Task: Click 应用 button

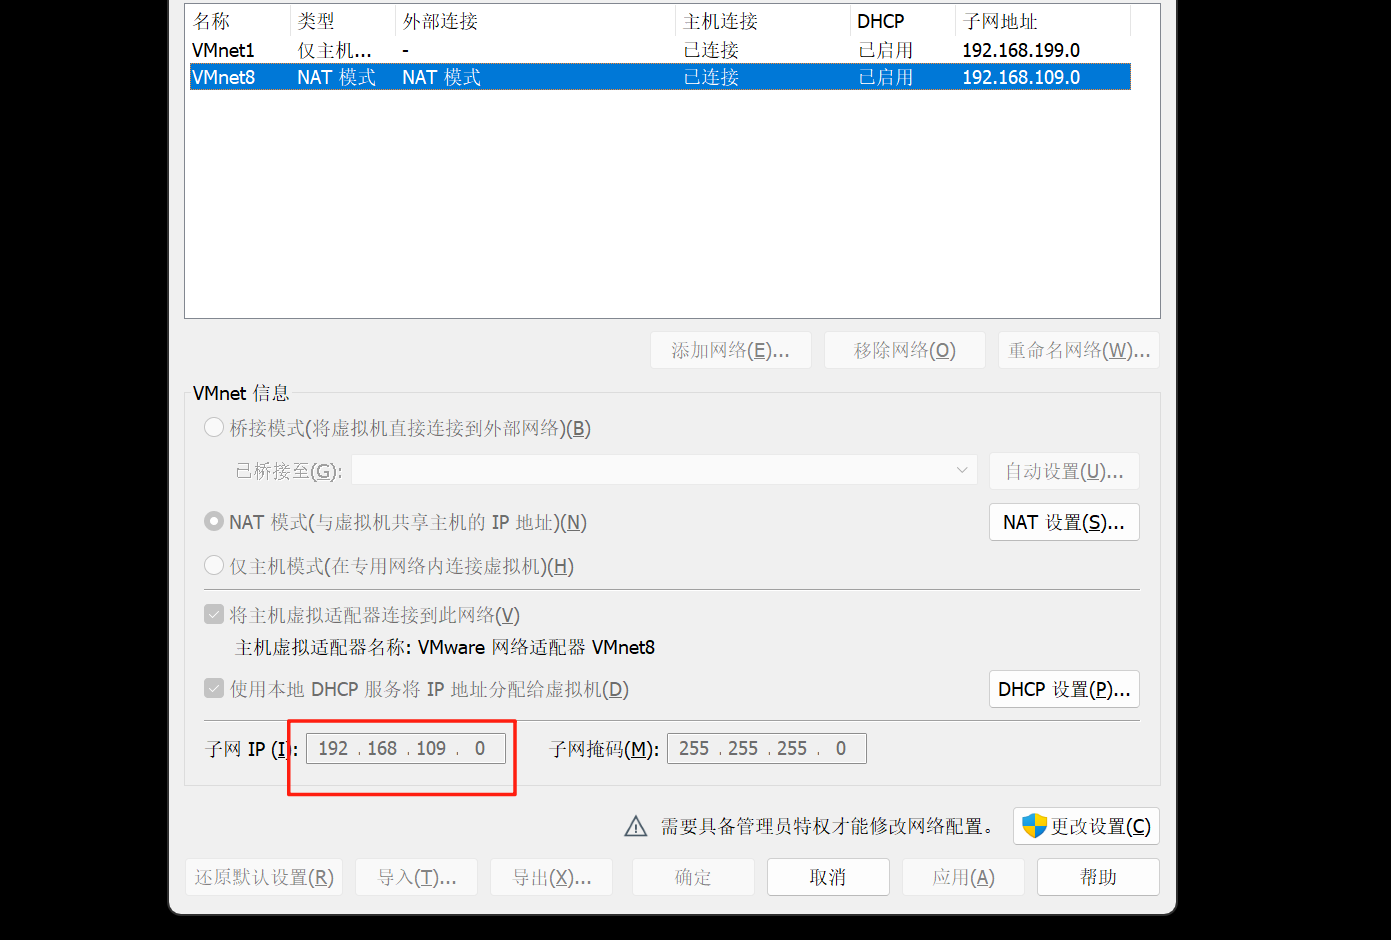Action: pyautogui.click(x=963, y=877)
